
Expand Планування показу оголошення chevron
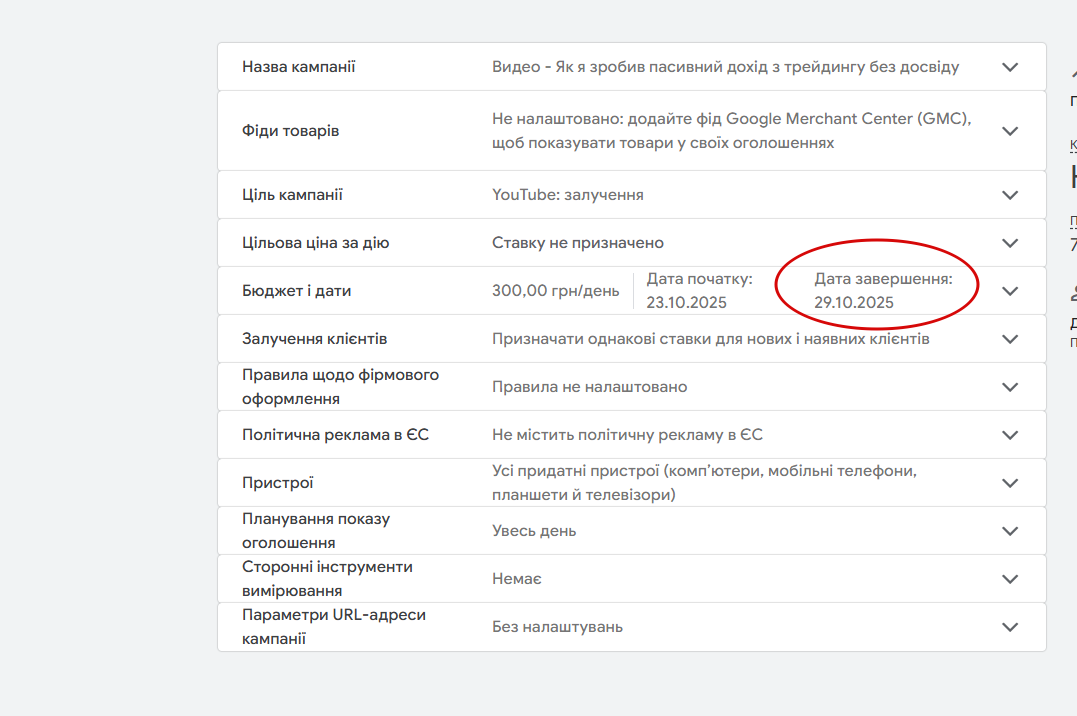[x=1010, y=531]
